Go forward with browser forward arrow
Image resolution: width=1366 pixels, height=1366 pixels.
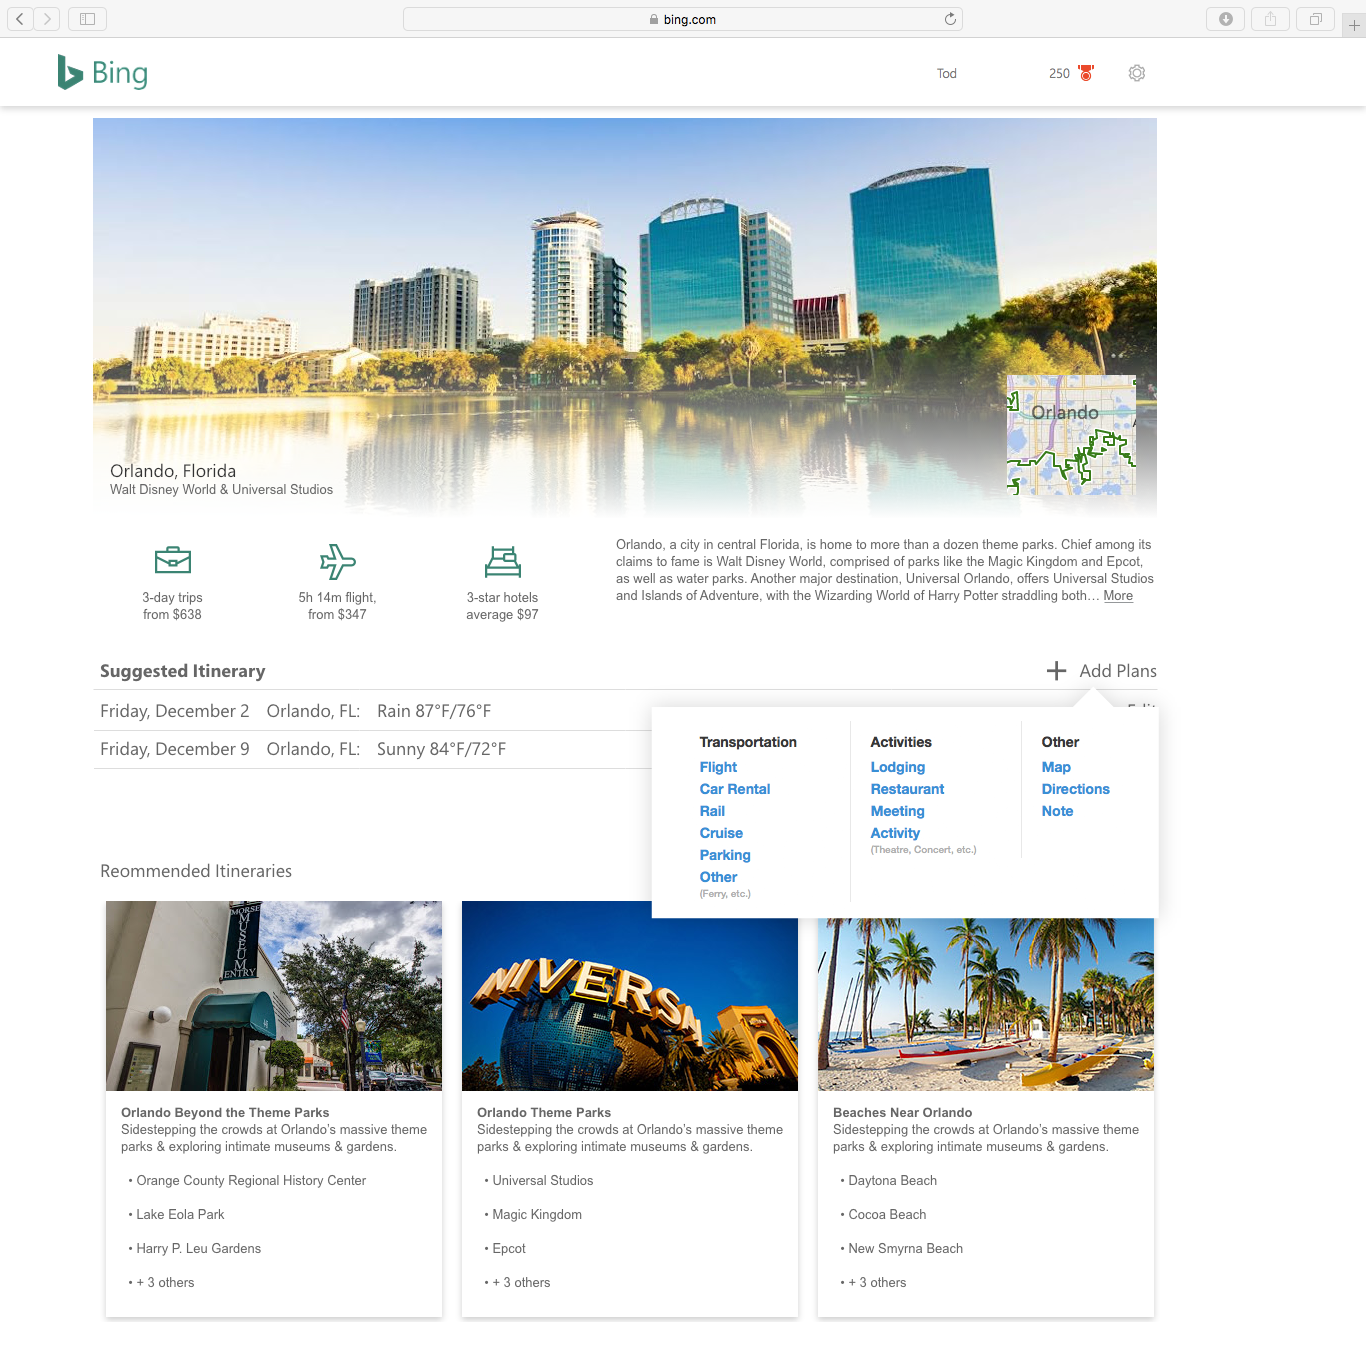pos(46,18)
